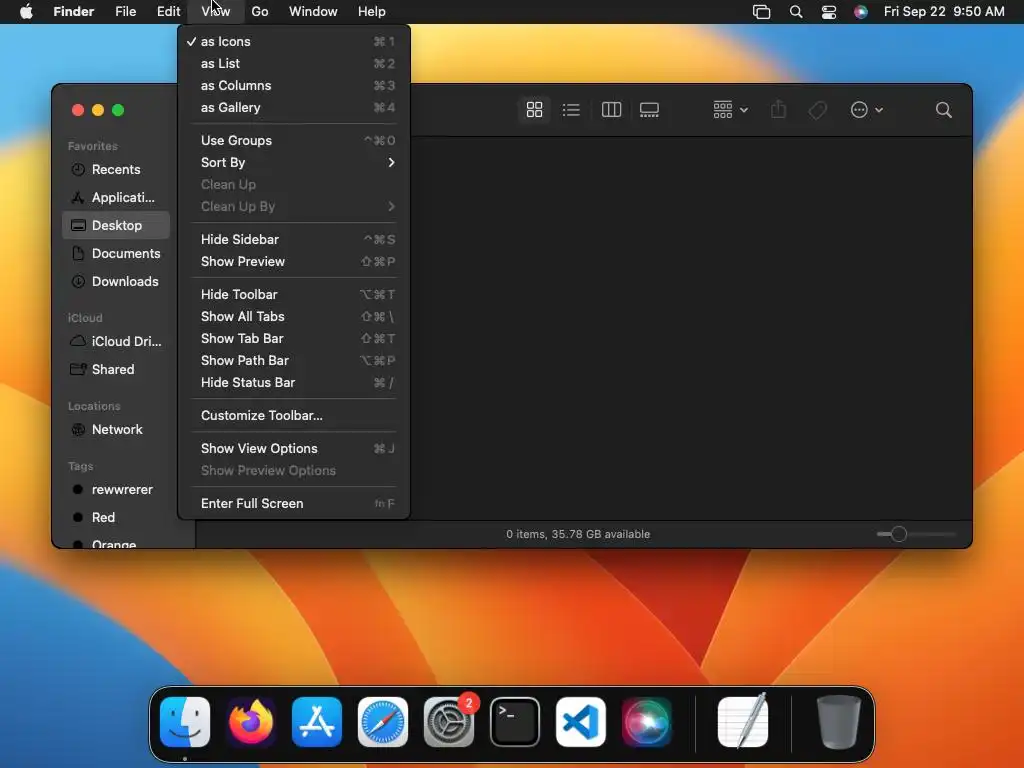Open iCloud Drive in the sidebar
Screen dimensions: 1024x768
[x=116, y=342]
